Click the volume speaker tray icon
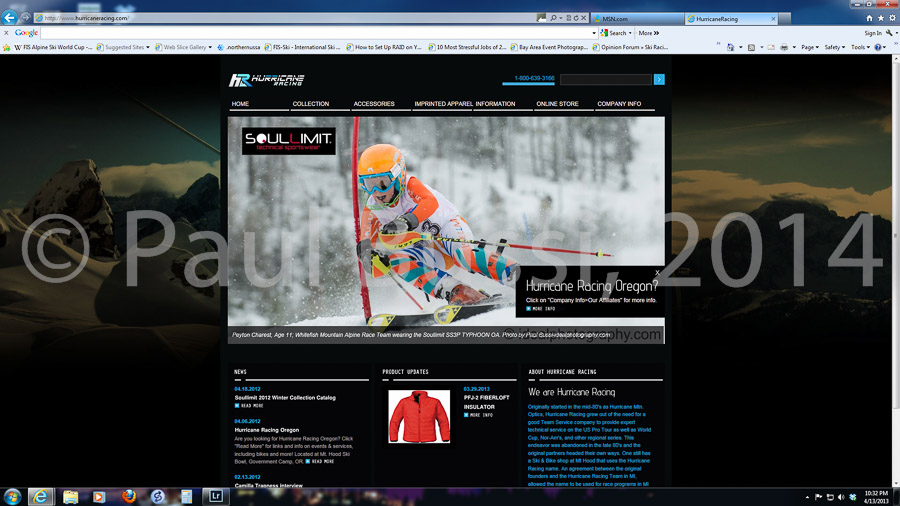 [x=841, y=497]
